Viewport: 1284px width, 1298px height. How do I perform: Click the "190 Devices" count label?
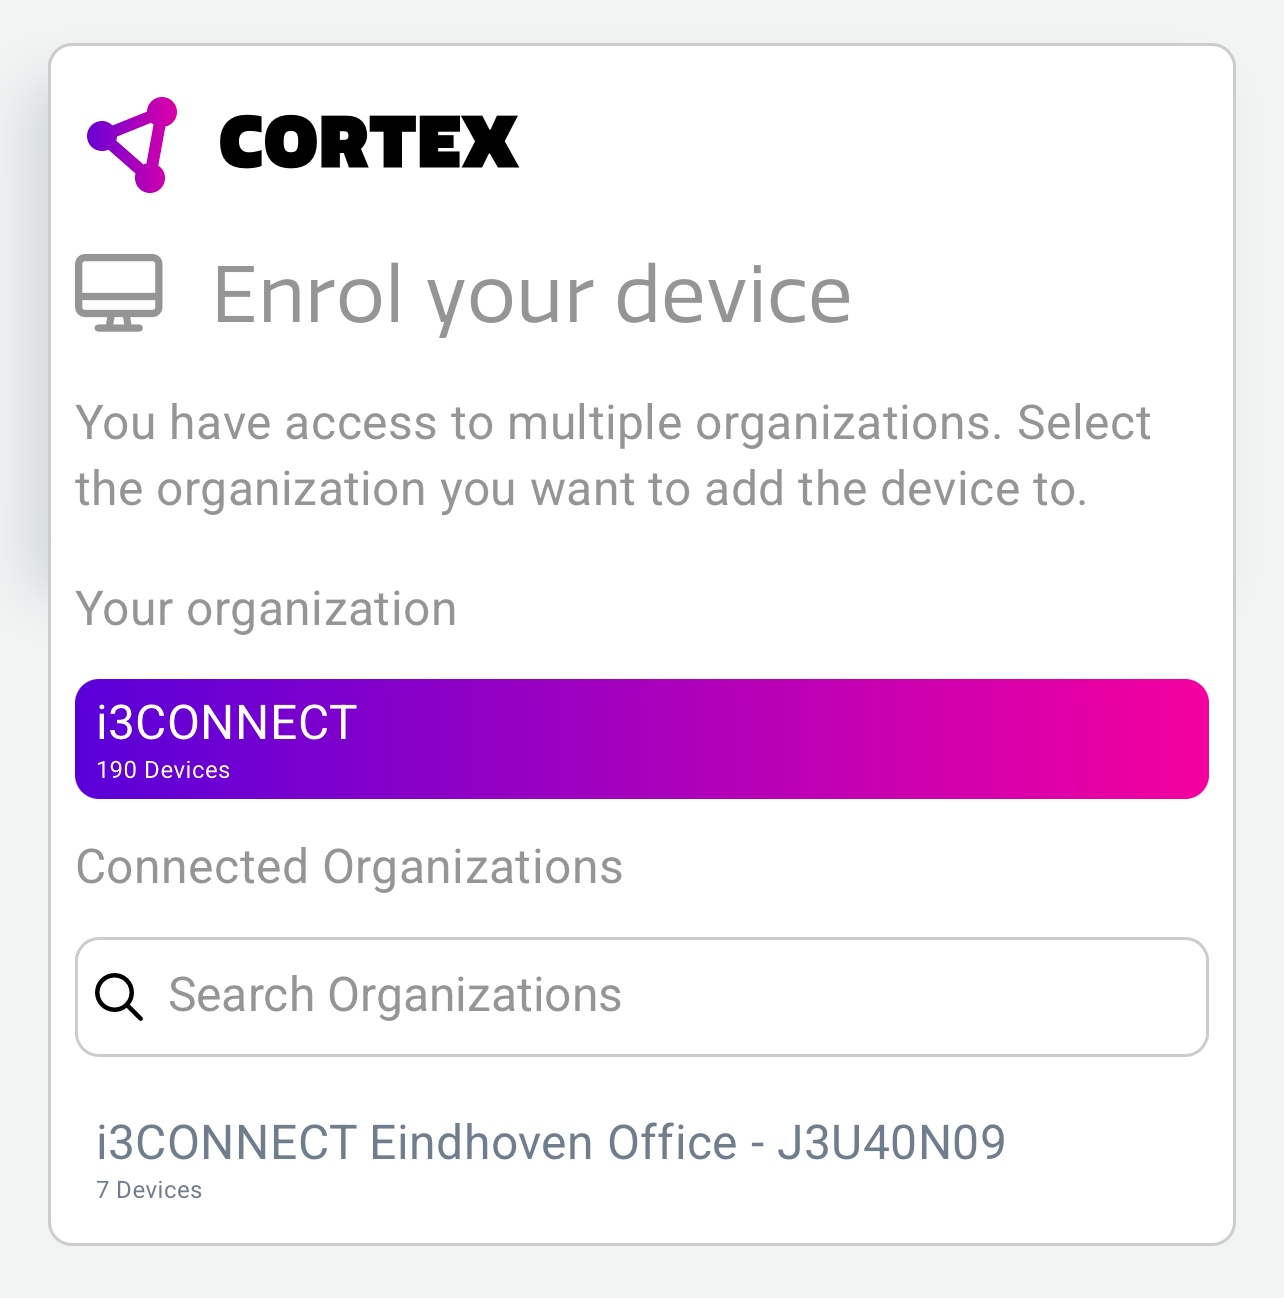click(163, 770)
